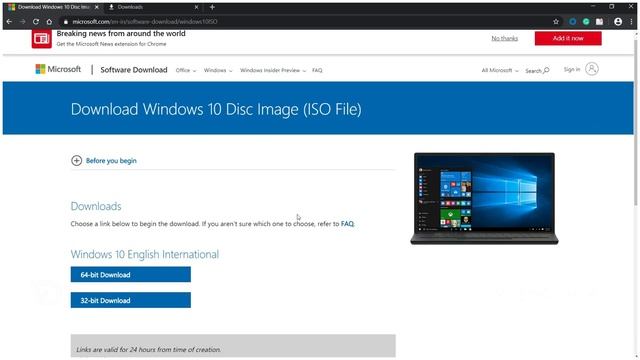The height and width of the screenshot is (360, 640).
Task: Restore down the Chrome window
Action: pos(611,7)
